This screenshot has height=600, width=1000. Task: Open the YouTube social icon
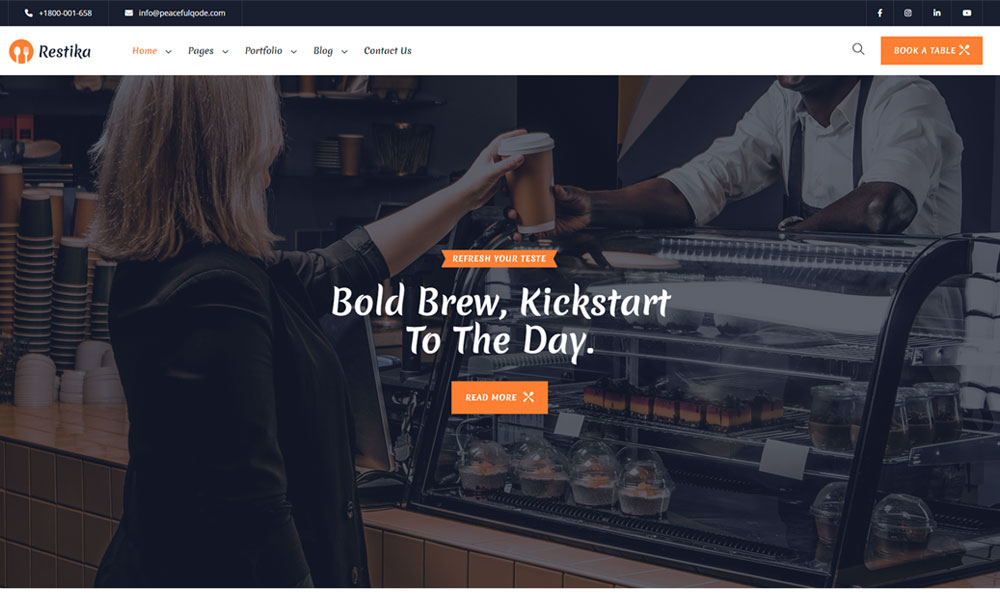[x=967, y=13]
